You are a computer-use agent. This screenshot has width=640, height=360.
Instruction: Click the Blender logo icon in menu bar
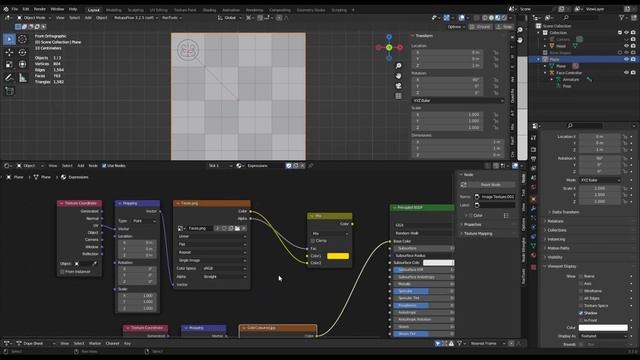coord(6,9)
